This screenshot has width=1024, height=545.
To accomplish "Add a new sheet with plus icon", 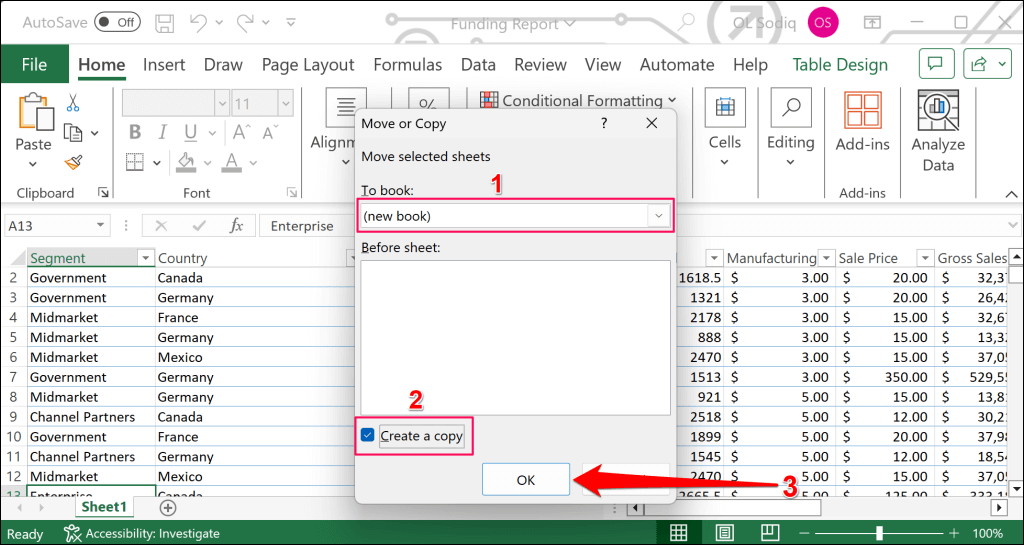I will click(x=168, y=507).
